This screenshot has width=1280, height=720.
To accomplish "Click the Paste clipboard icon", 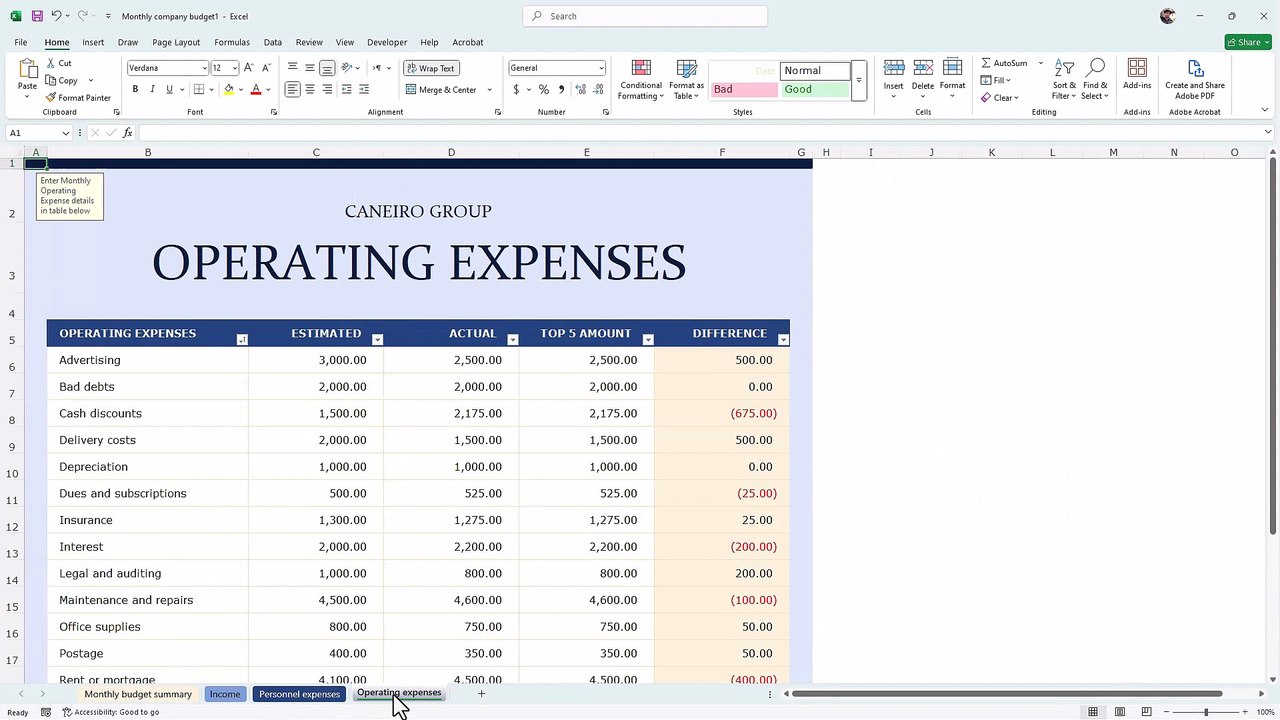I will pos(27,69).
